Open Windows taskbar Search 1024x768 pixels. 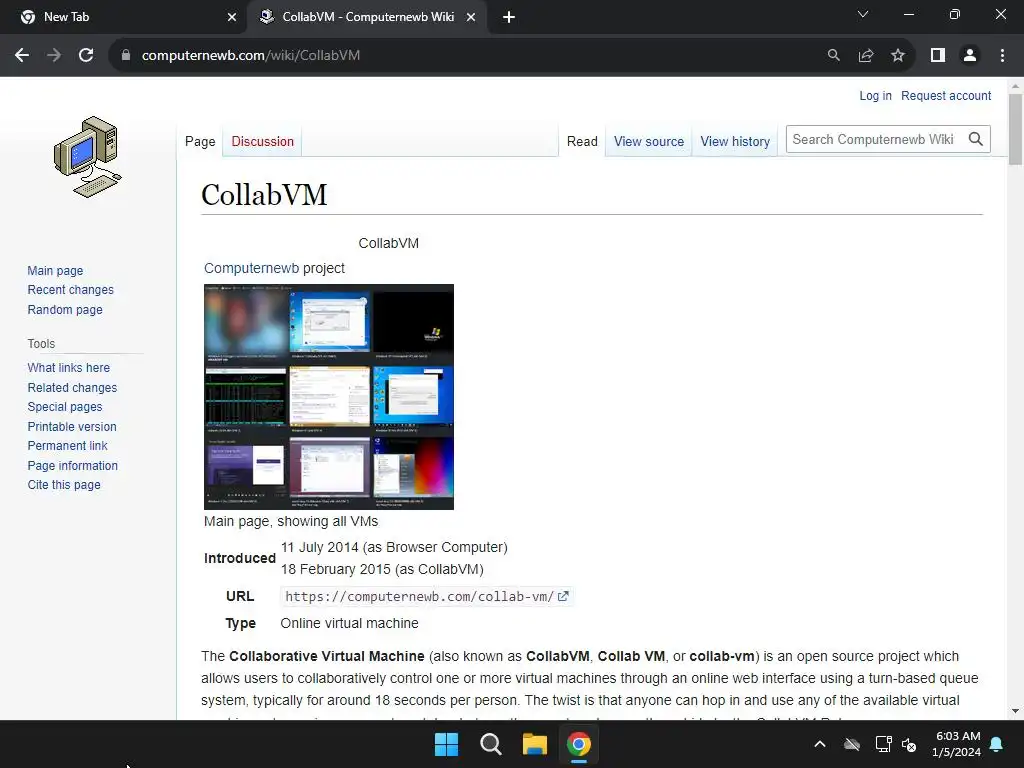click(x=490, y=744)
